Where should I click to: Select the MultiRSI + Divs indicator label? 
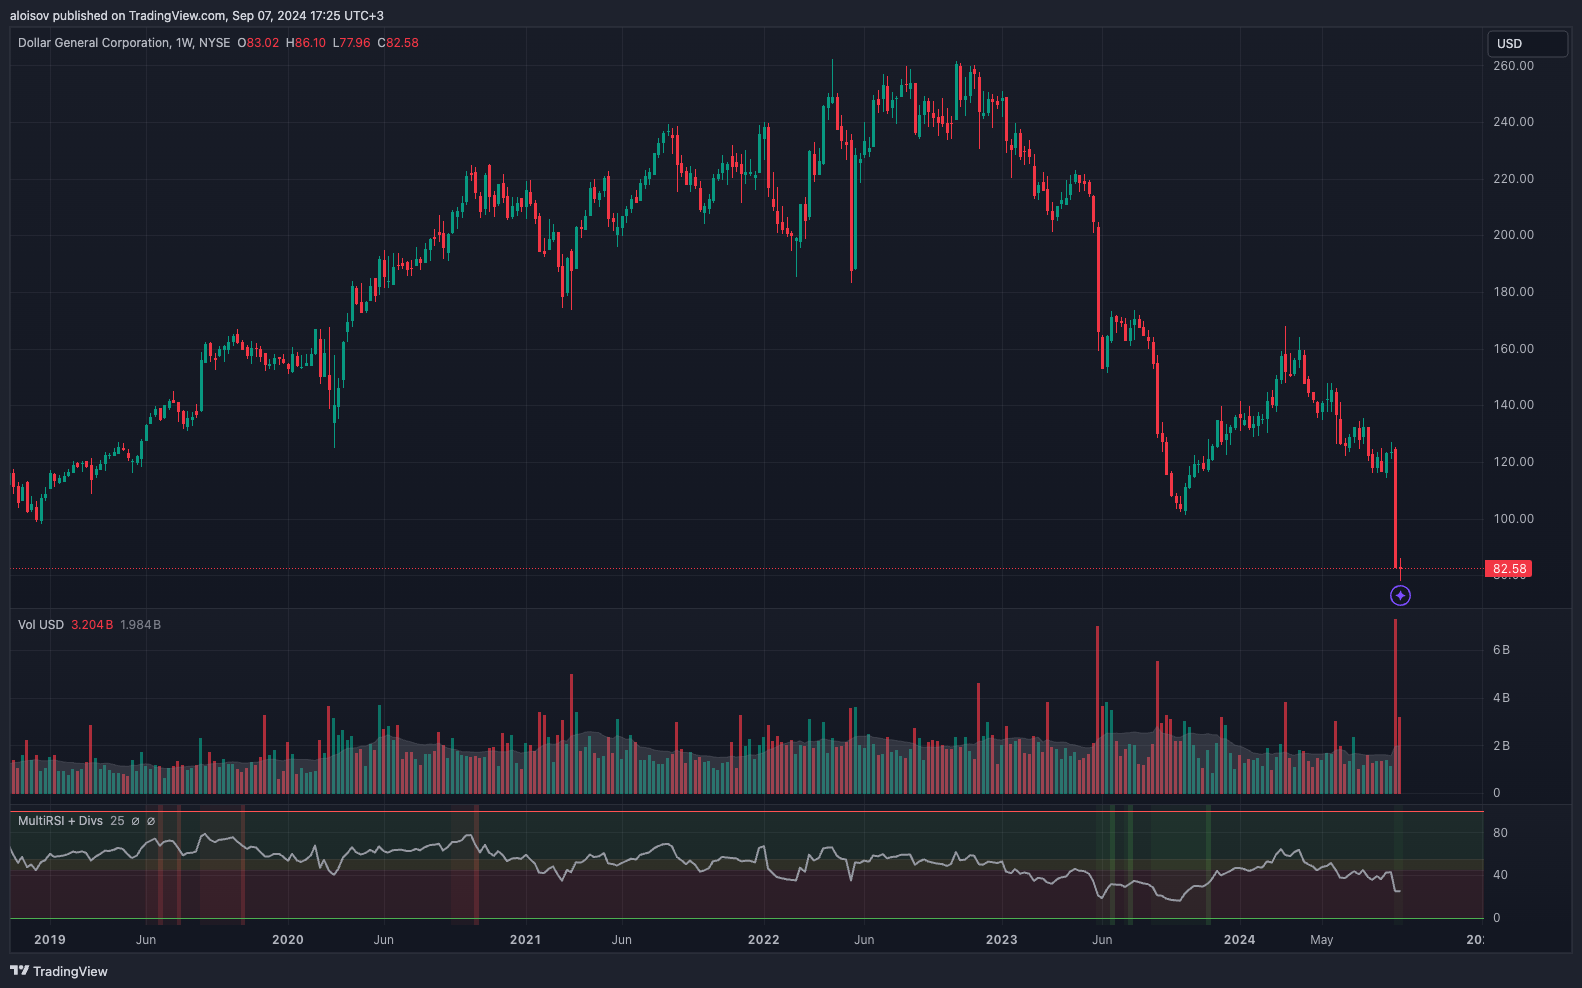[60, 821]
